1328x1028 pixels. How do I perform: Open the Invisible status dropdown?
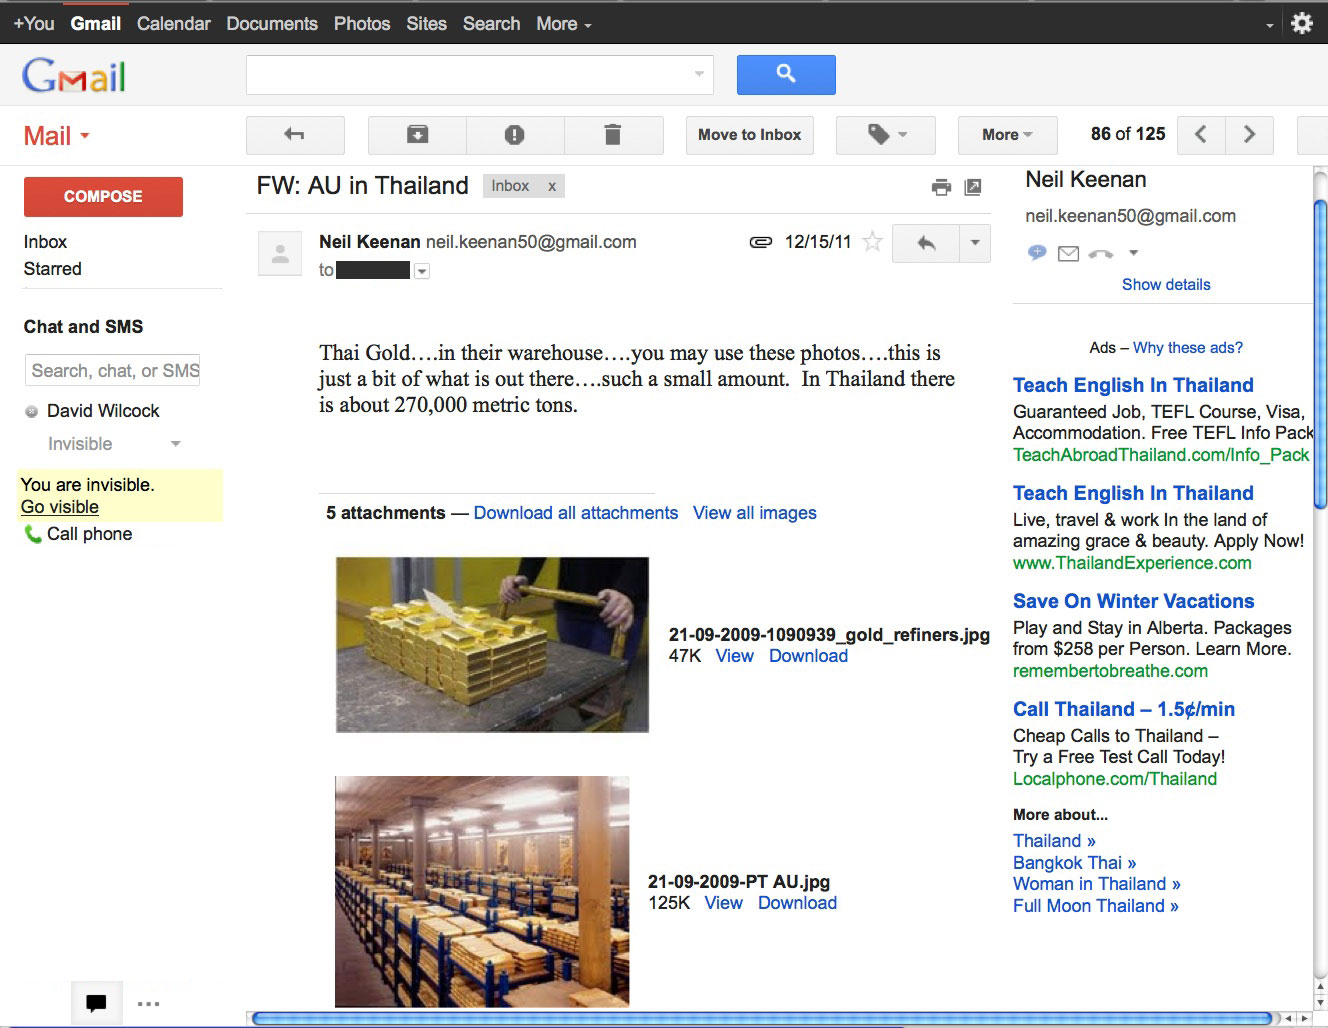114,444
